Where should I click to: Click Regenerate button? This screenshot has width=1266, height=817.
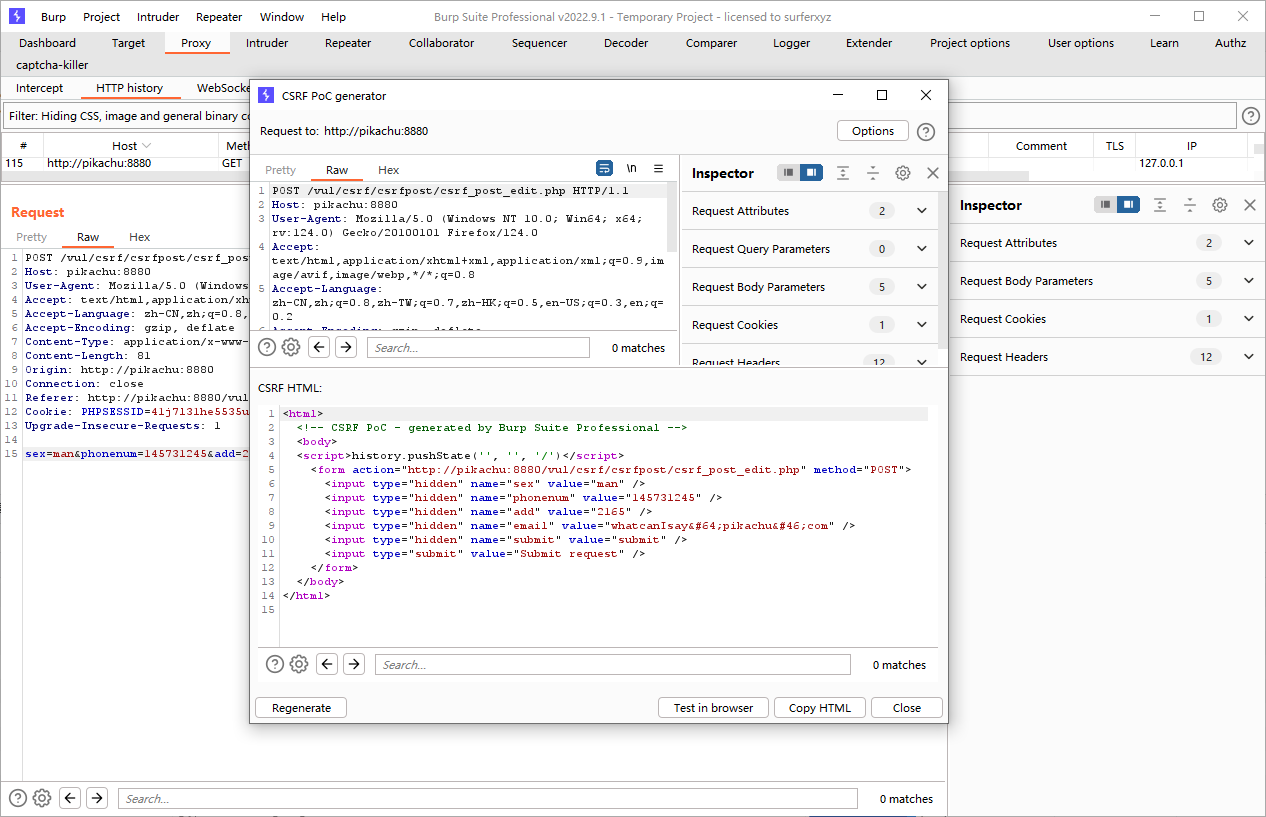click(301, 707)
